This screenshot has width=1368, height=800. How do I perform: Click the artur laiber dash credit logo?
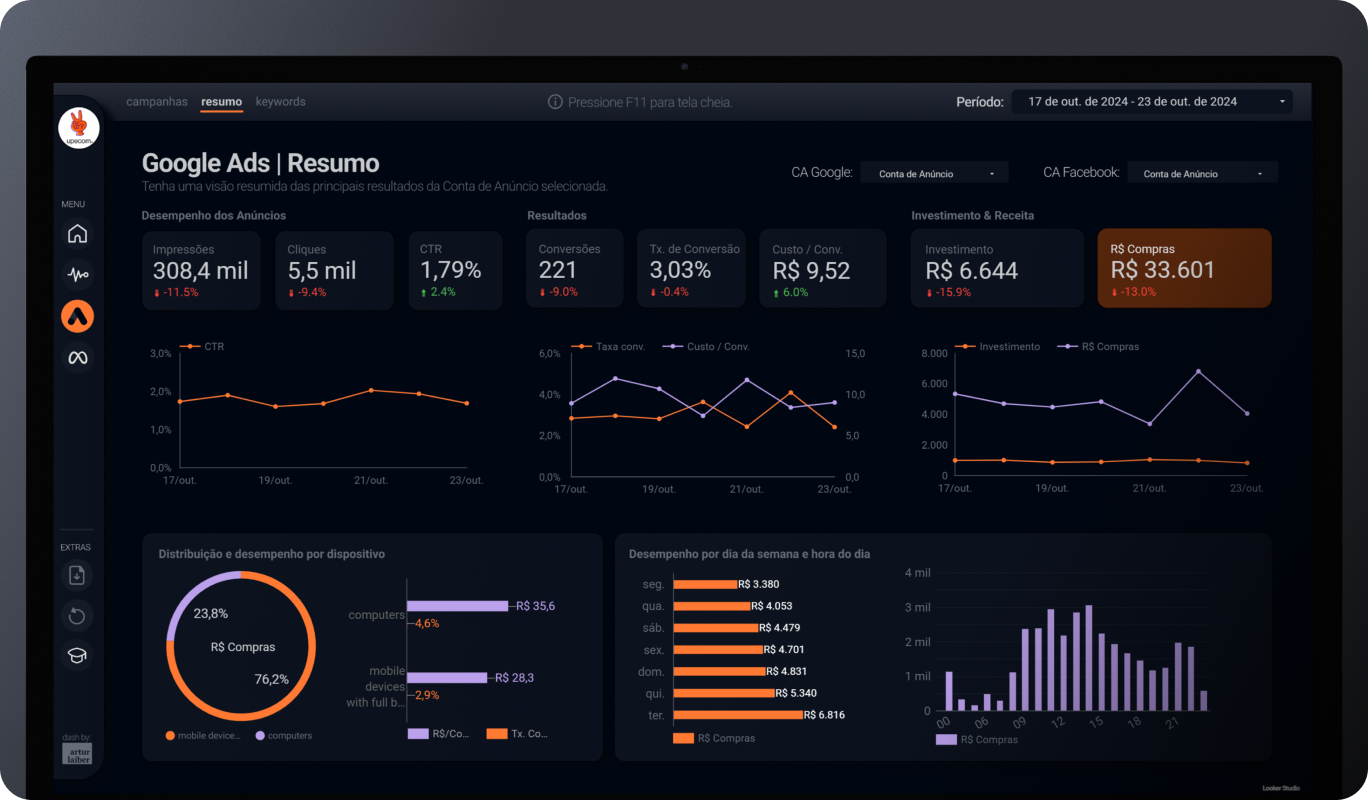click(77, 753)
